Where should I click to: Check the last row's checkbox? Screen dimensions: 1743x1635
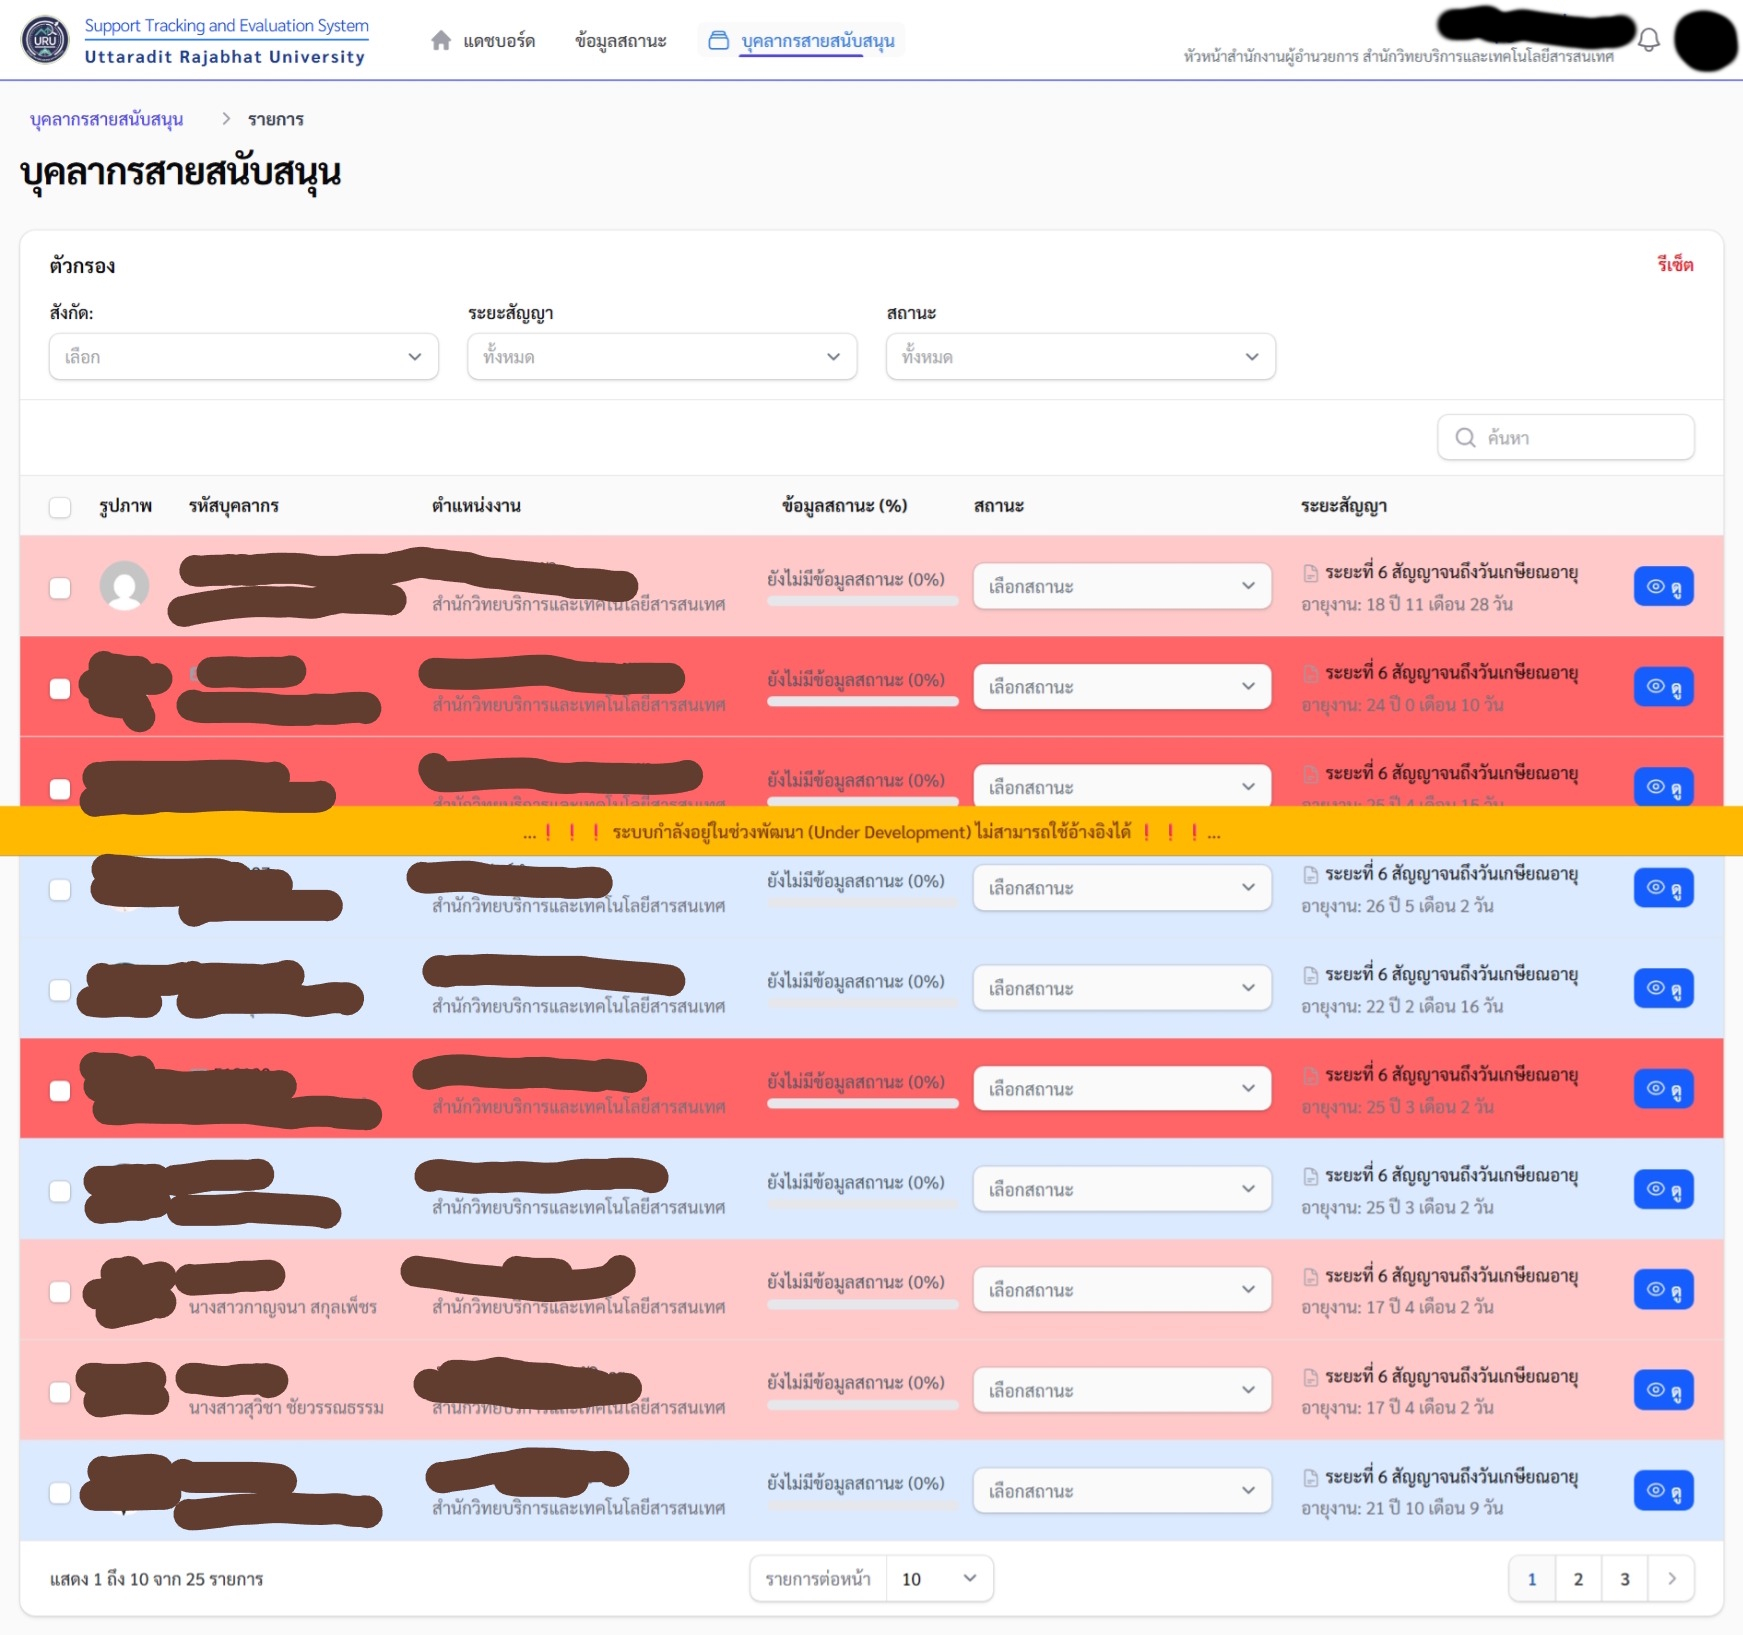(x=60, y=1492)
